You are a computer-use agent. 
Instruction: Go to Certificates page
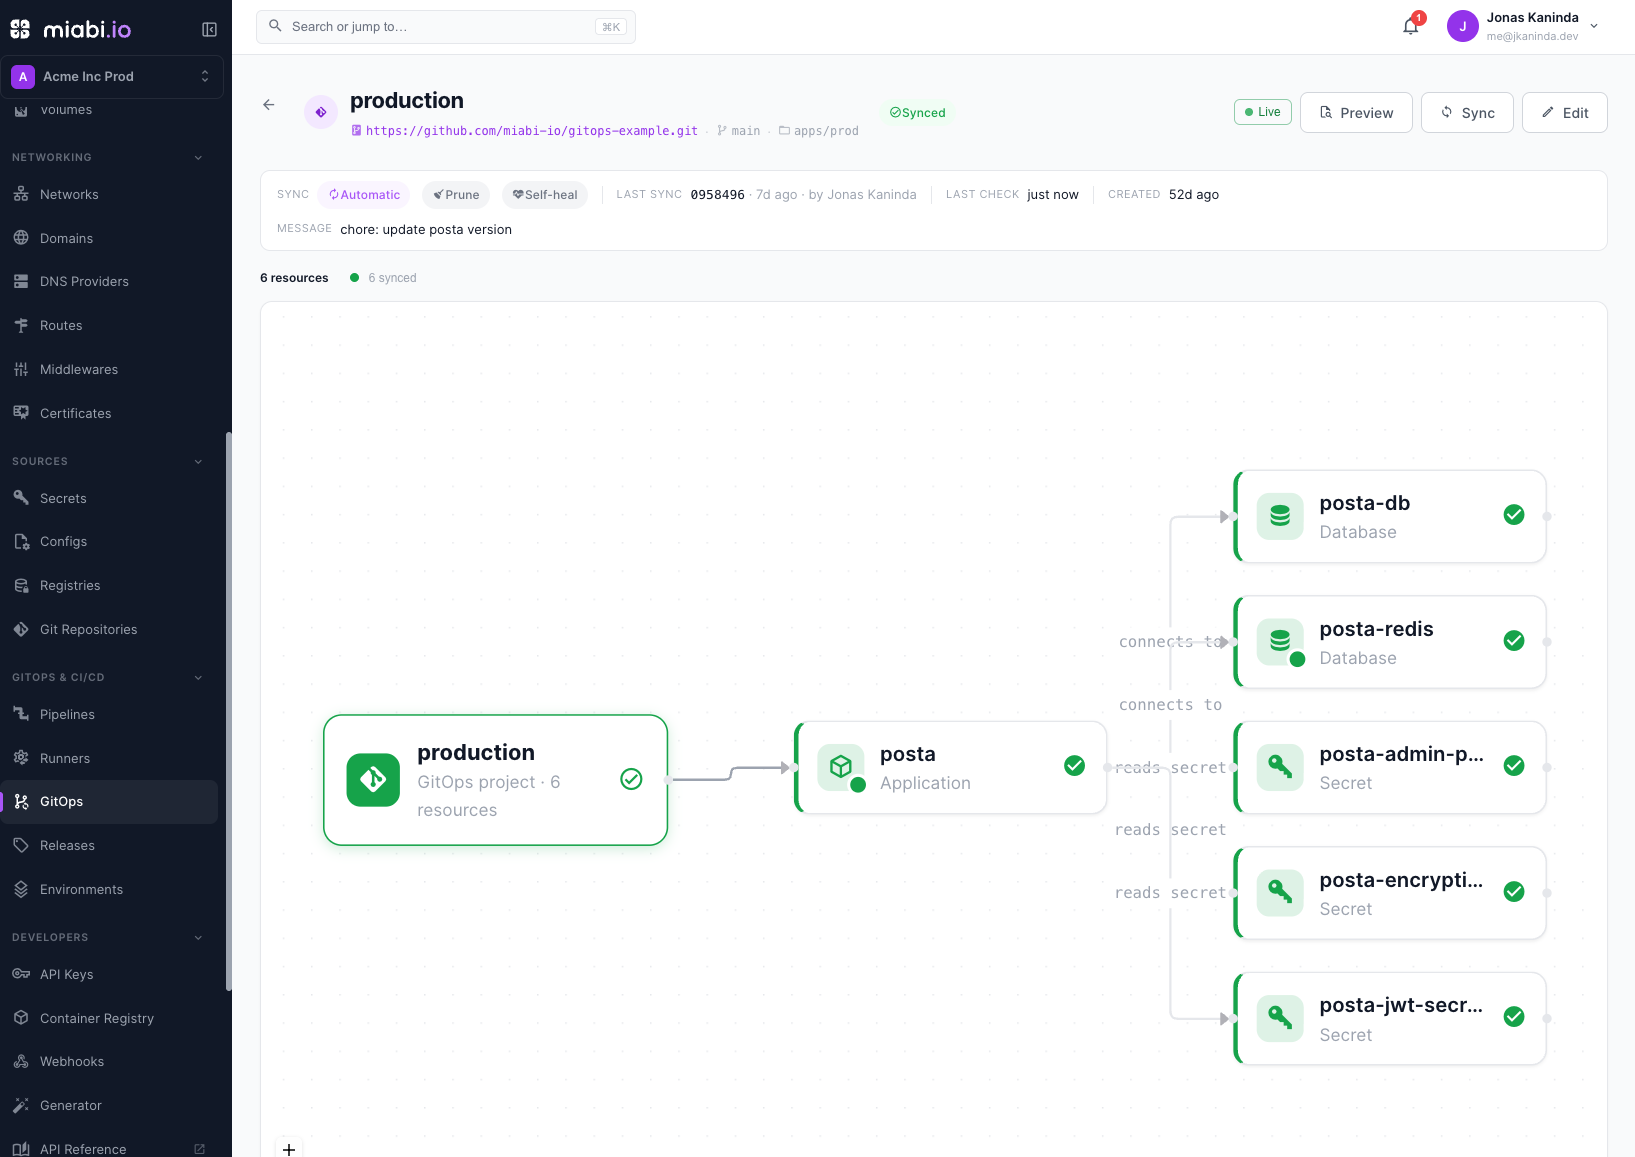pyautogui.click(x=109, y=413)
